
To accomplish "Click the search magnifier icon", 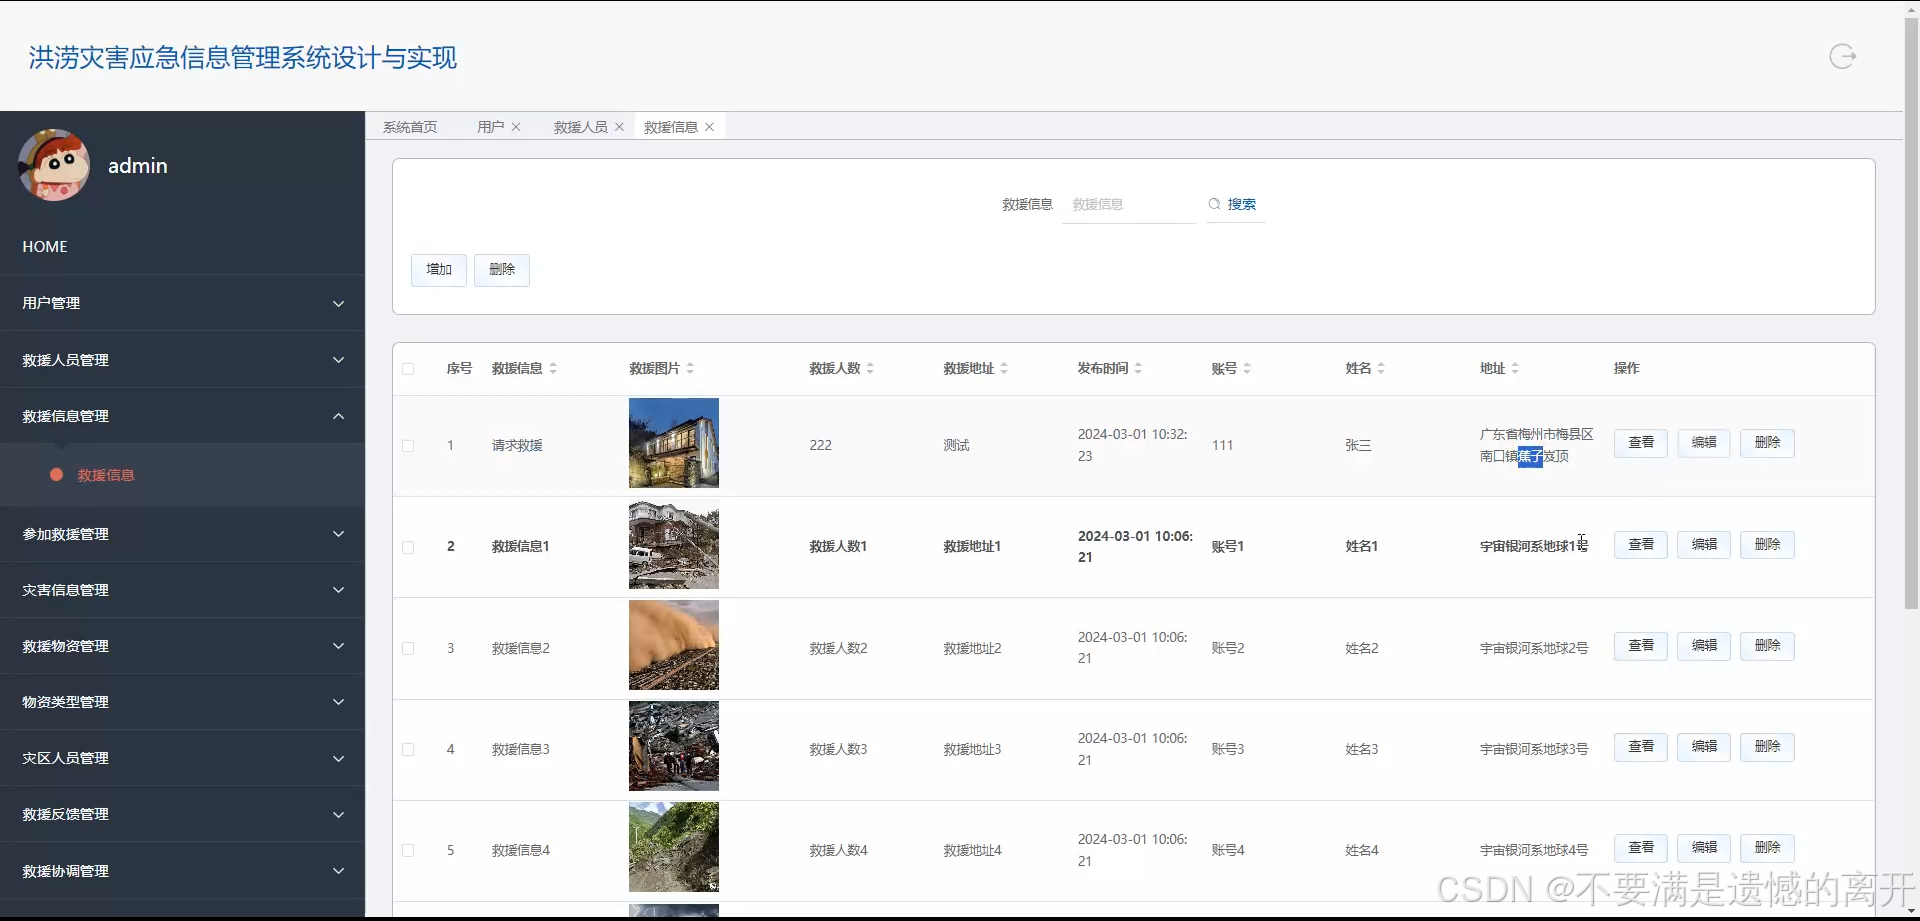I will point(1214,204).
